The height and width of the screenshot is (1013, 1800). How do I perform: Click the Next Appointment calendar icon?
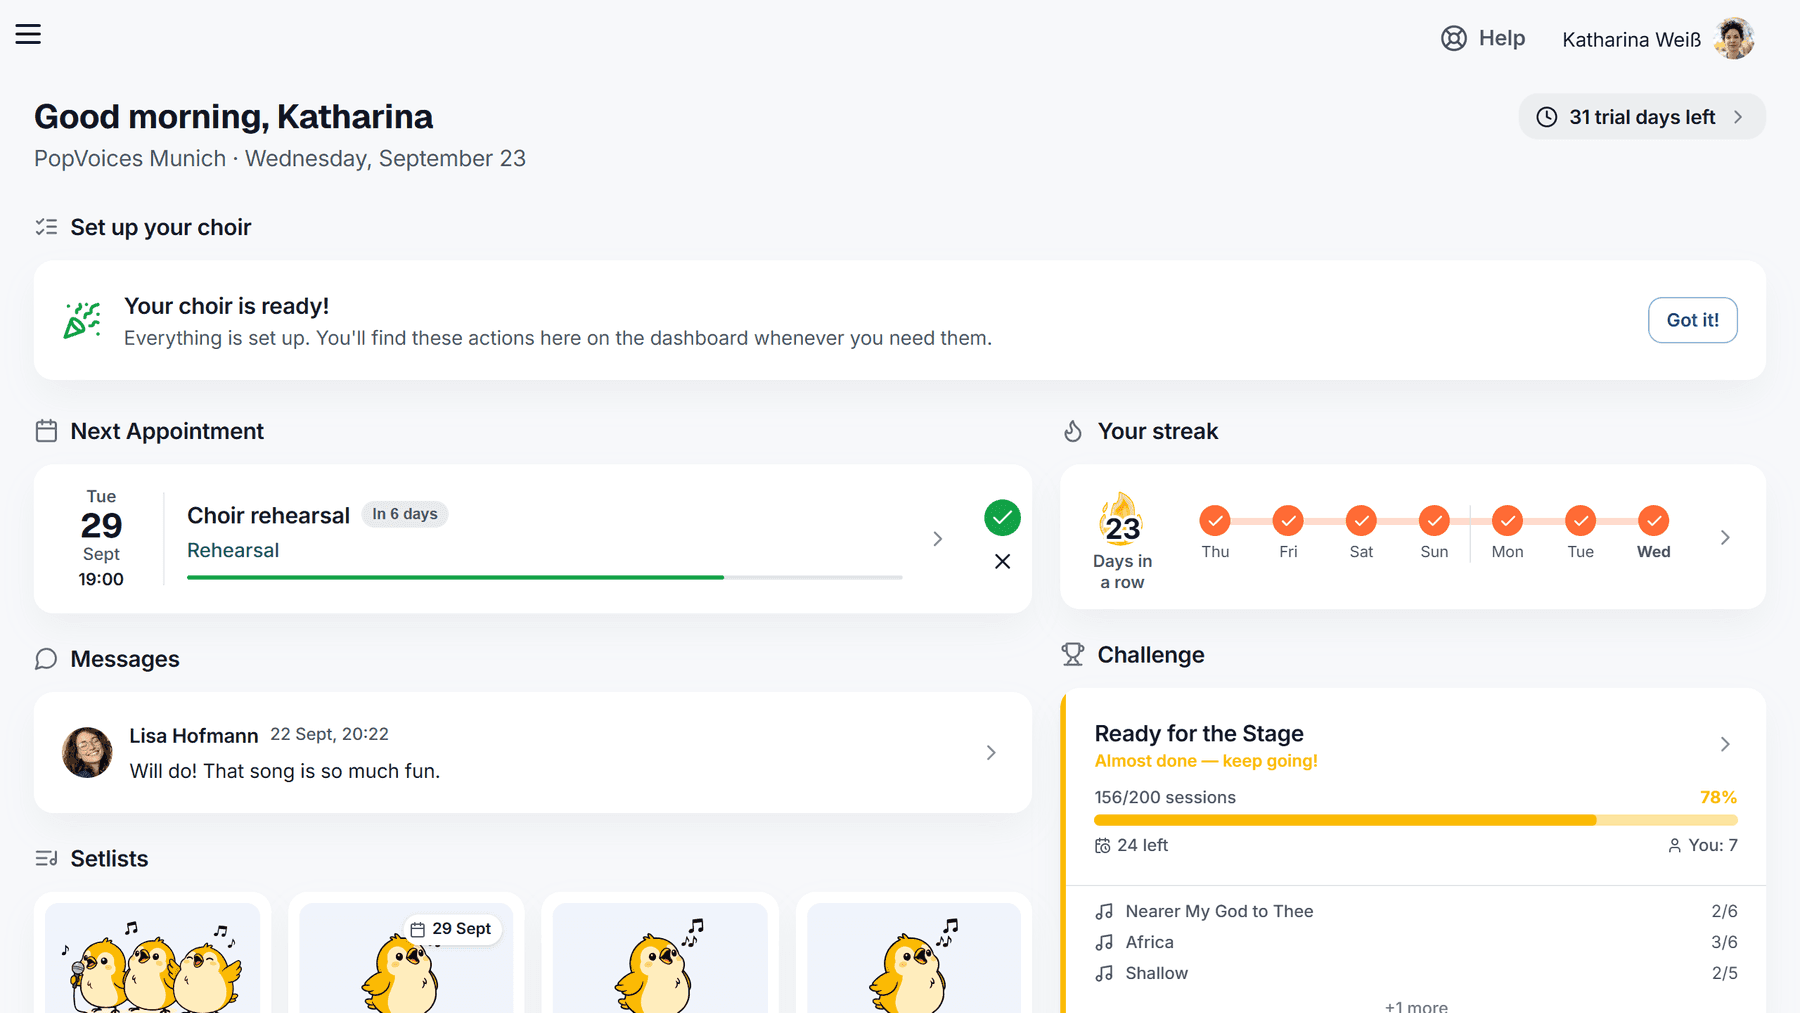(x=46, y=431)
